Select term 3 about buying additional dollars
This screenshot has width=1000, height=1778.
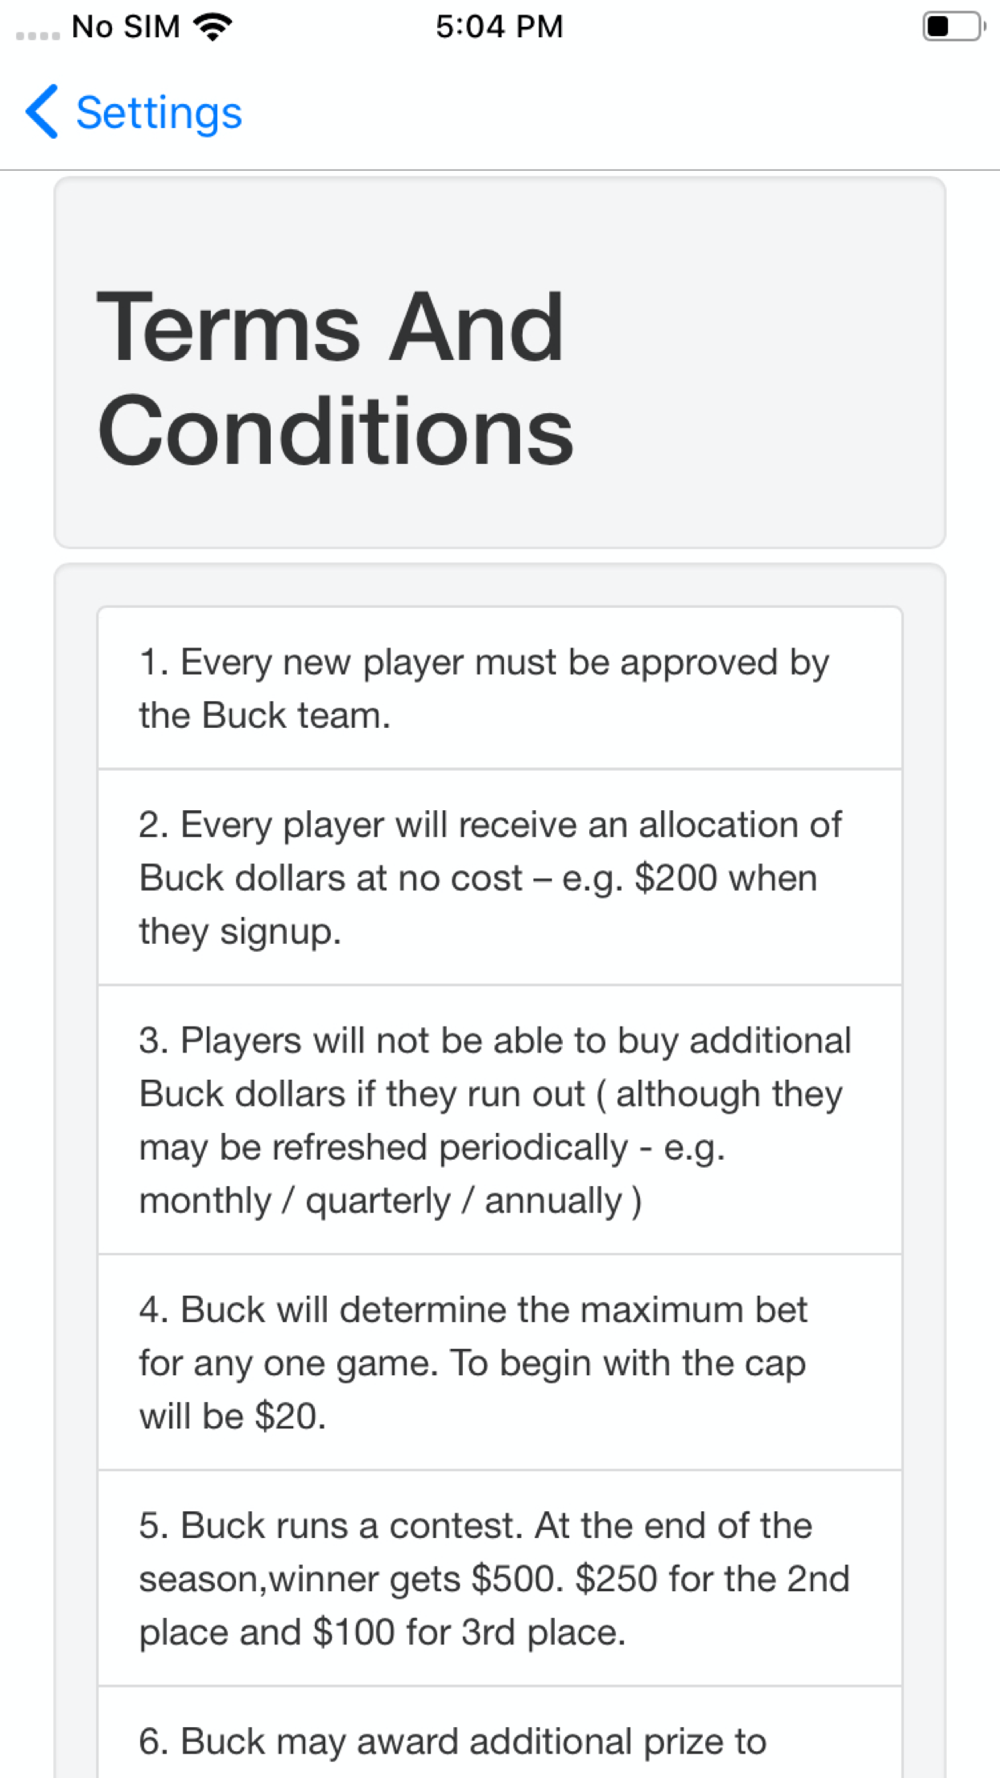click(x=499, y=1120)
